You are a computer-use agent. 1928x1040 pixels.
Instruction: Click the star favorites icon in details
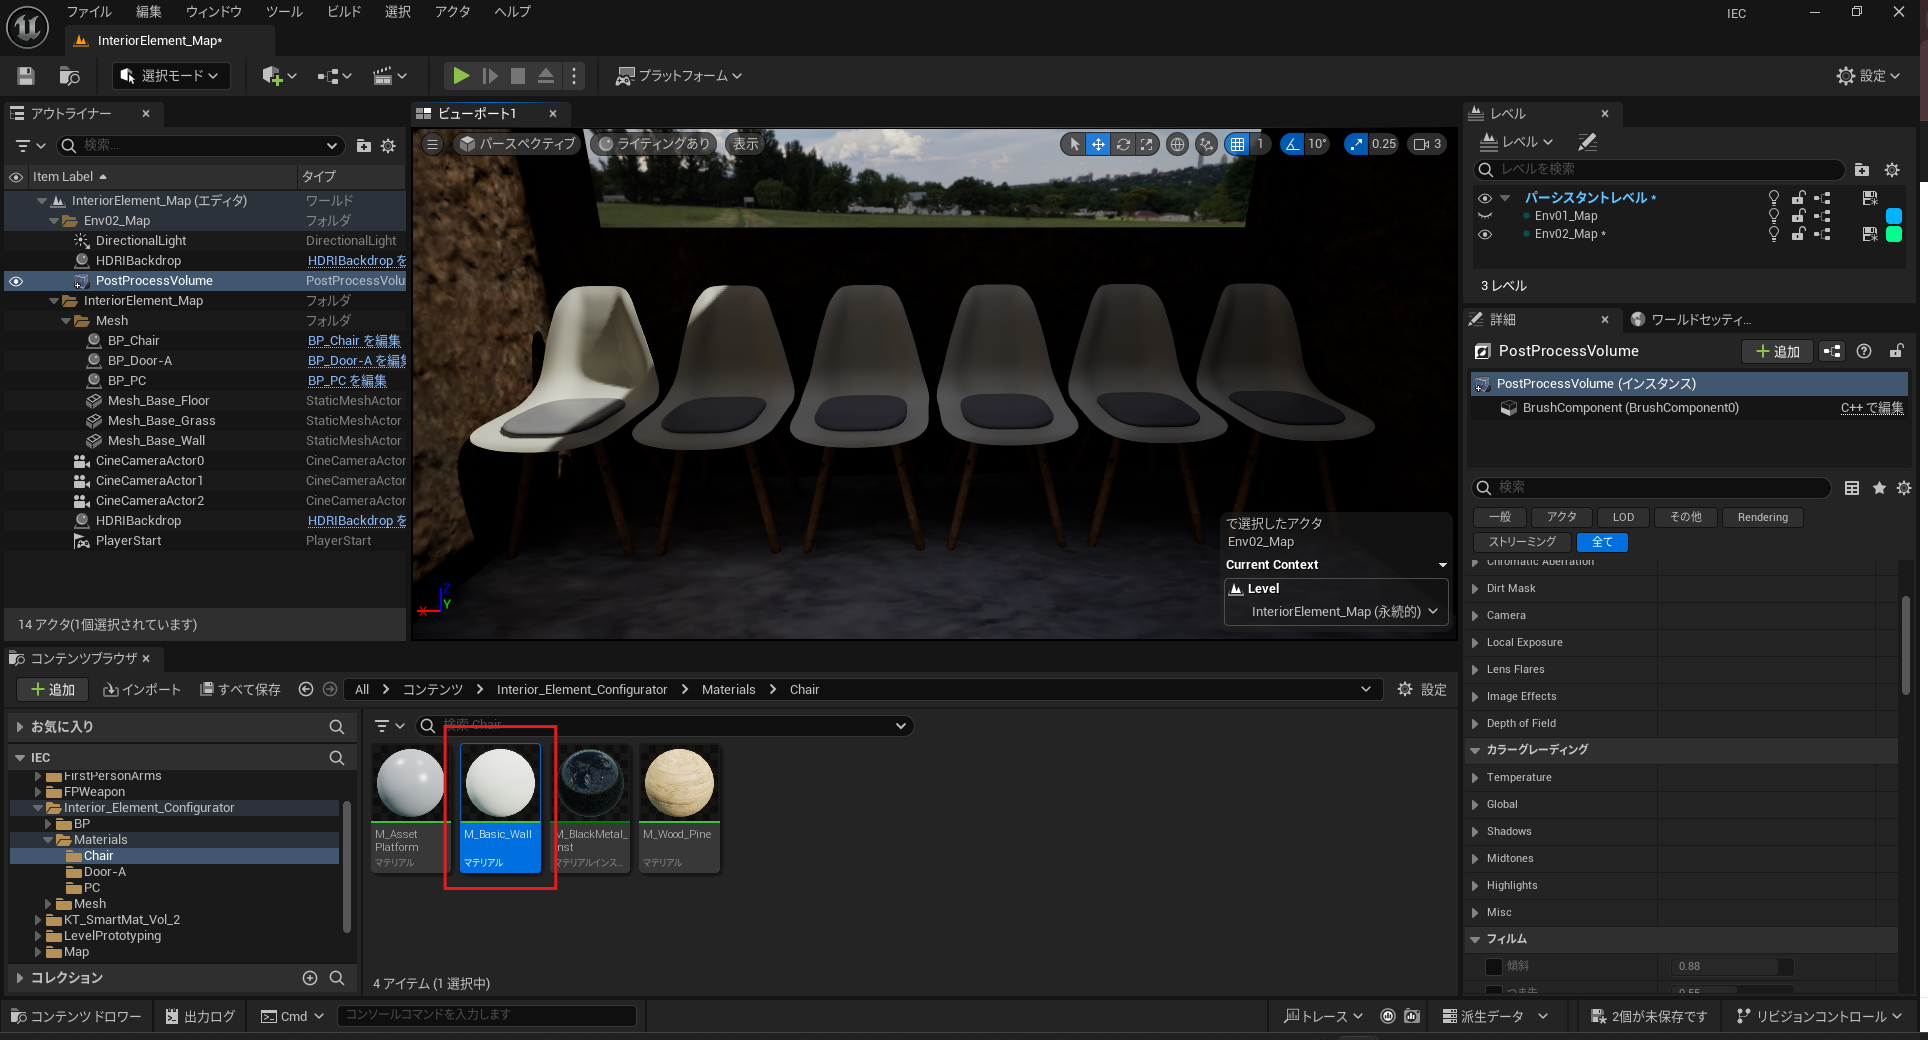(x=1879, y=488)
